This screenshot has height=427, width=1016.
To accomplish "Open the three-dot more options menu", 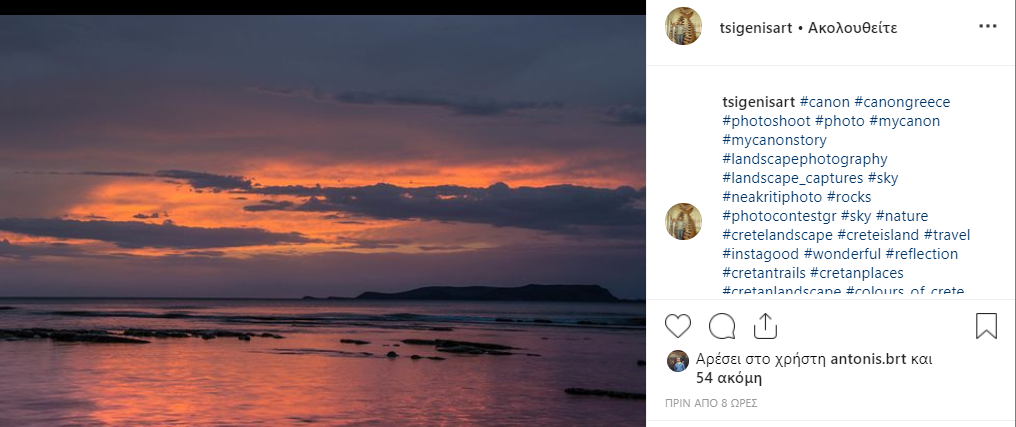I will (988, 27).
